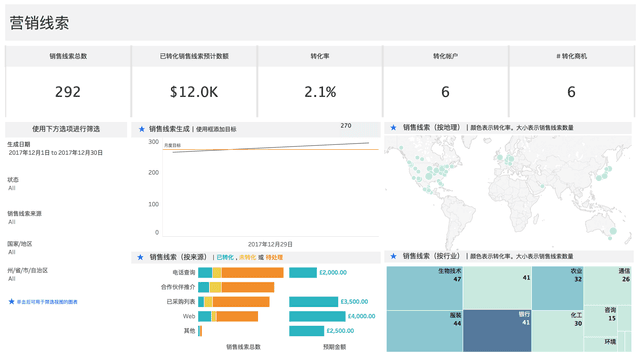Screen dimensions: 640x361
Task: Click the star icon beside 销售线索（按来源）
Action: 140,257
